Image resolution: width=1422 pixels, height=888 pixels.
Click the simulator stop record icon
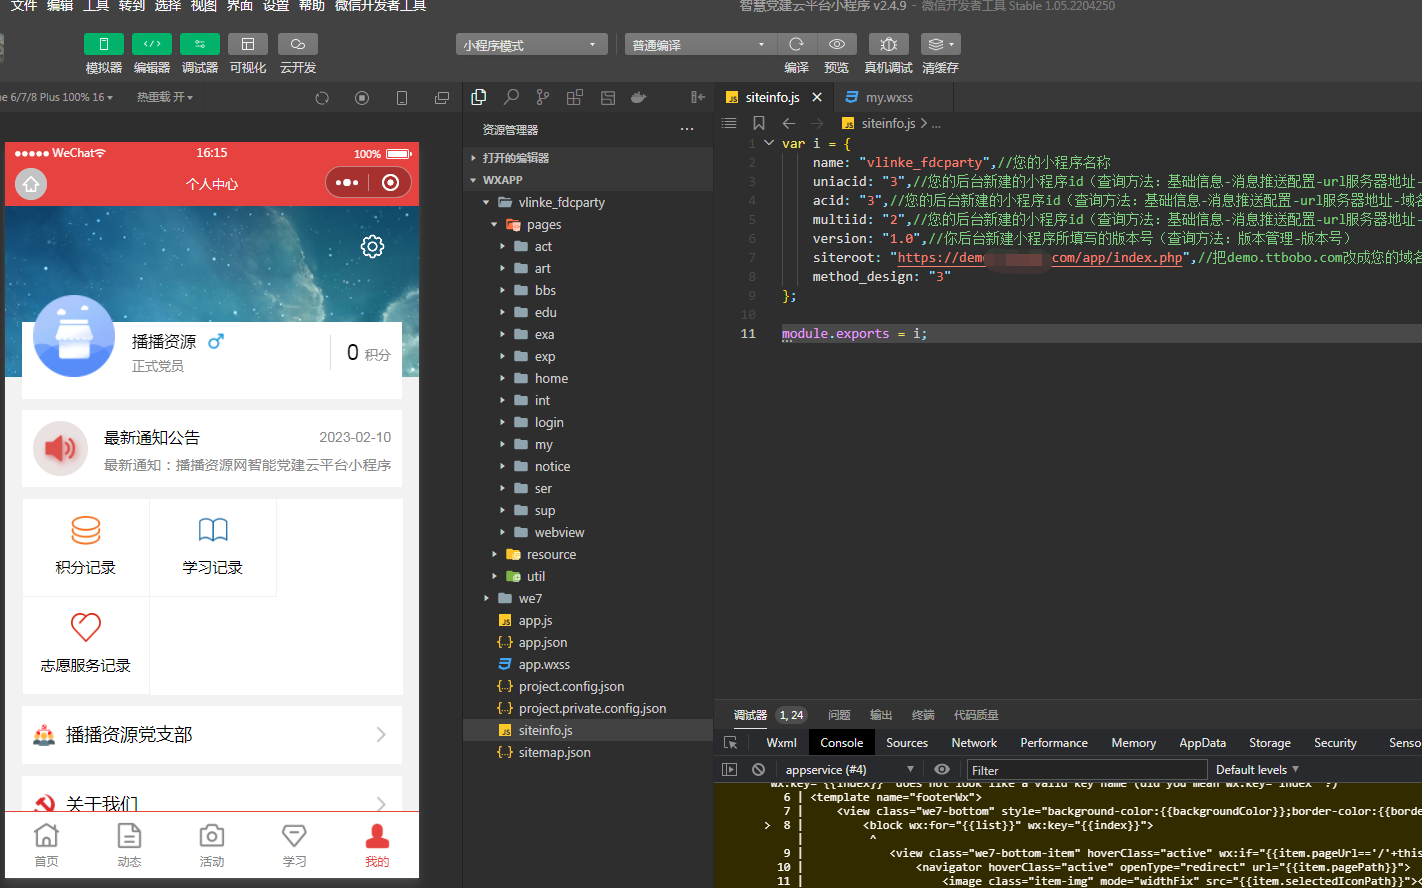pos(362,98)
